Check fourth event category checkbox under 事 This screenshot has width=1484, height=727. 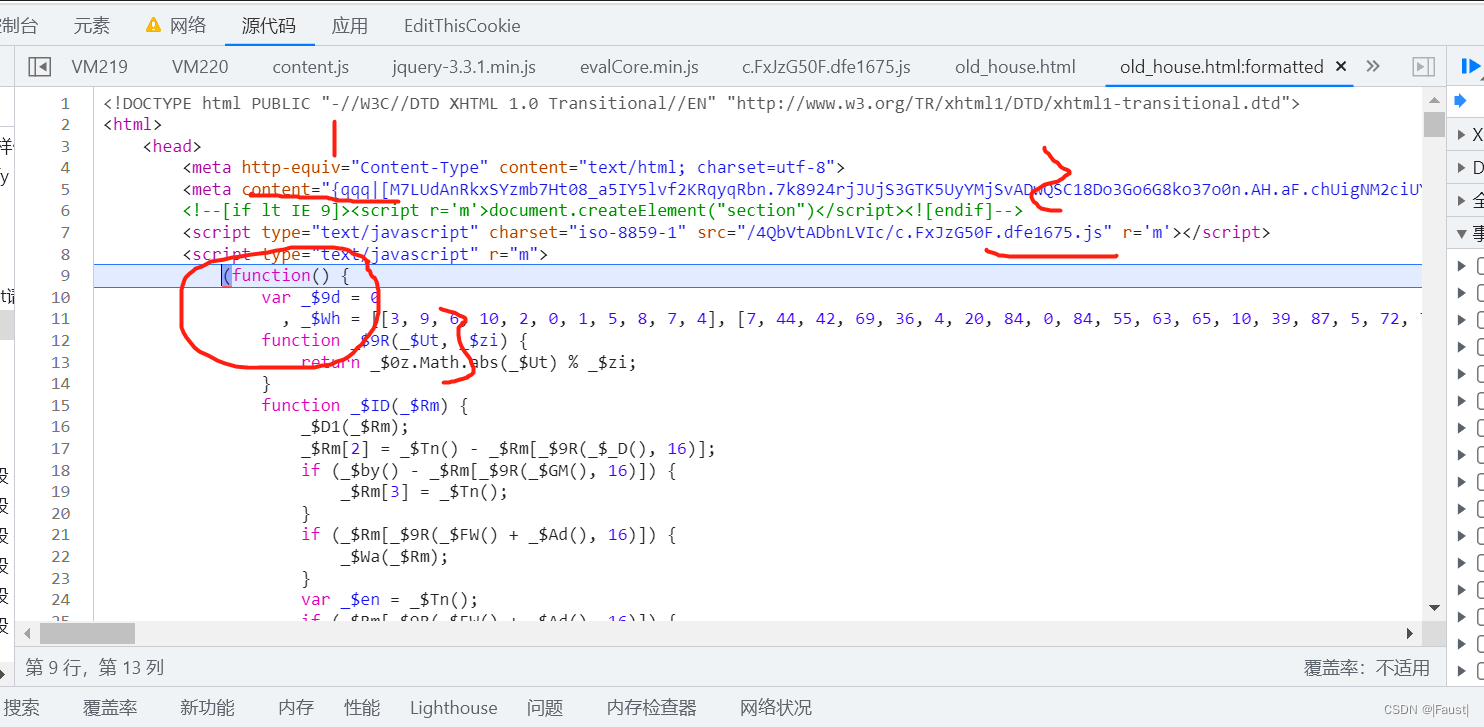tap(1480, 347)
